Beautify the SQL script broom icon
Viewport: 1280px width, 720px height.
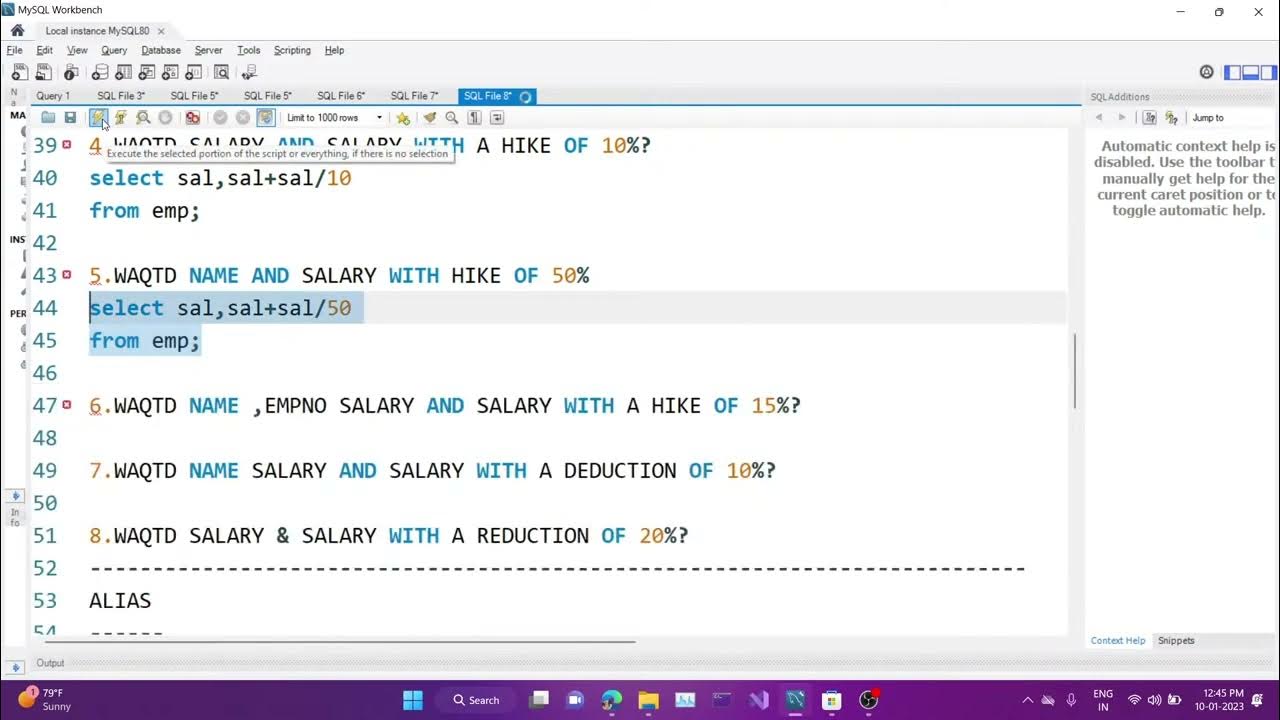430,118
